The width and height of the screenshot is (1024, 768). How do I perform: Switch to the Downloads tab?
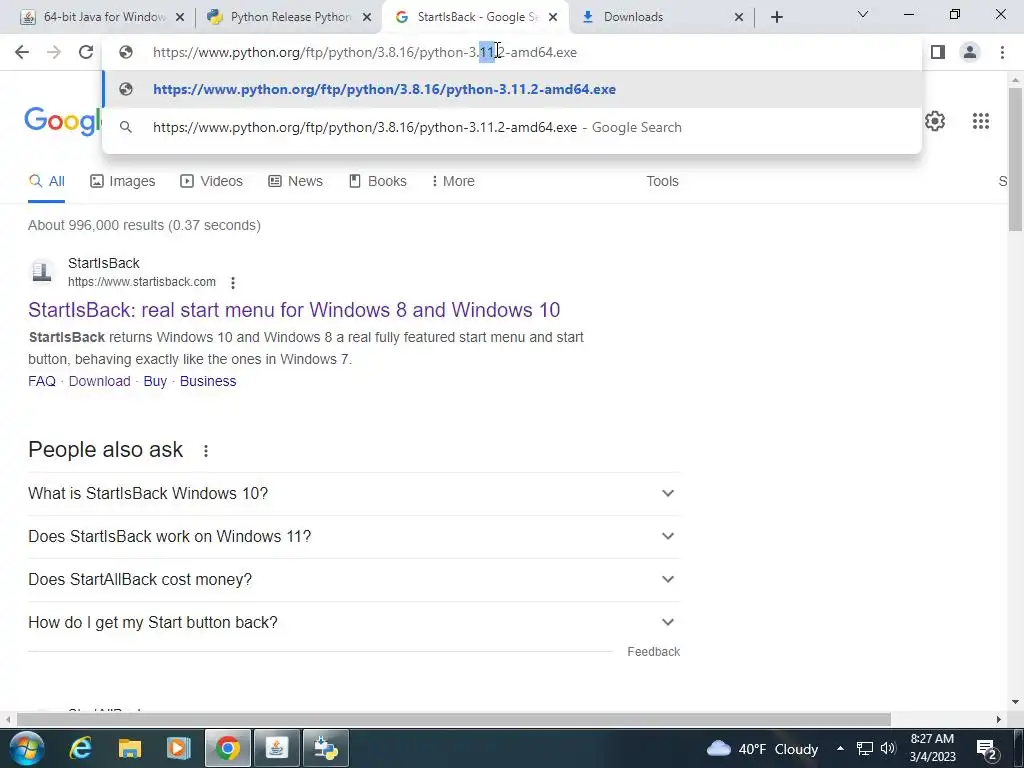[x=660, y=17]
